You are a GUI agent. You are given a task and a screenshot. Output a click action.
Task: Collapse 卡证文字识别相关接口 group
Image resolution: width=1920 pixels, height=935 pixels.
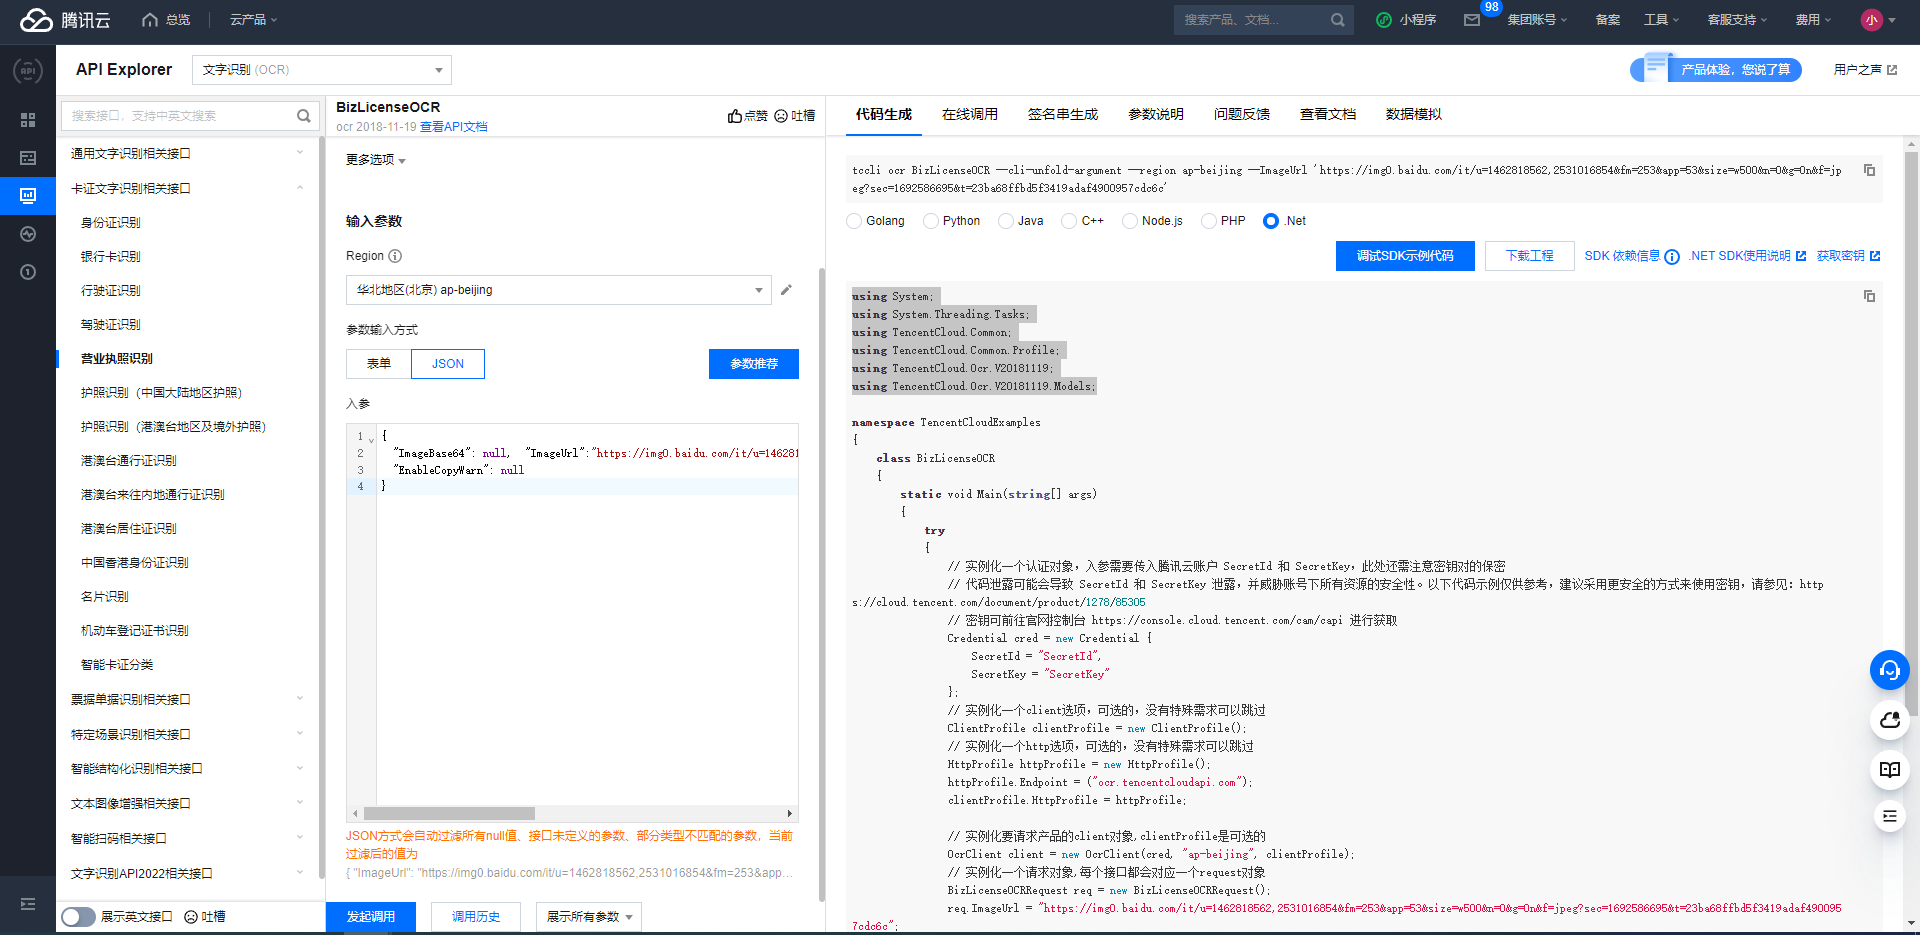[187, 188]
